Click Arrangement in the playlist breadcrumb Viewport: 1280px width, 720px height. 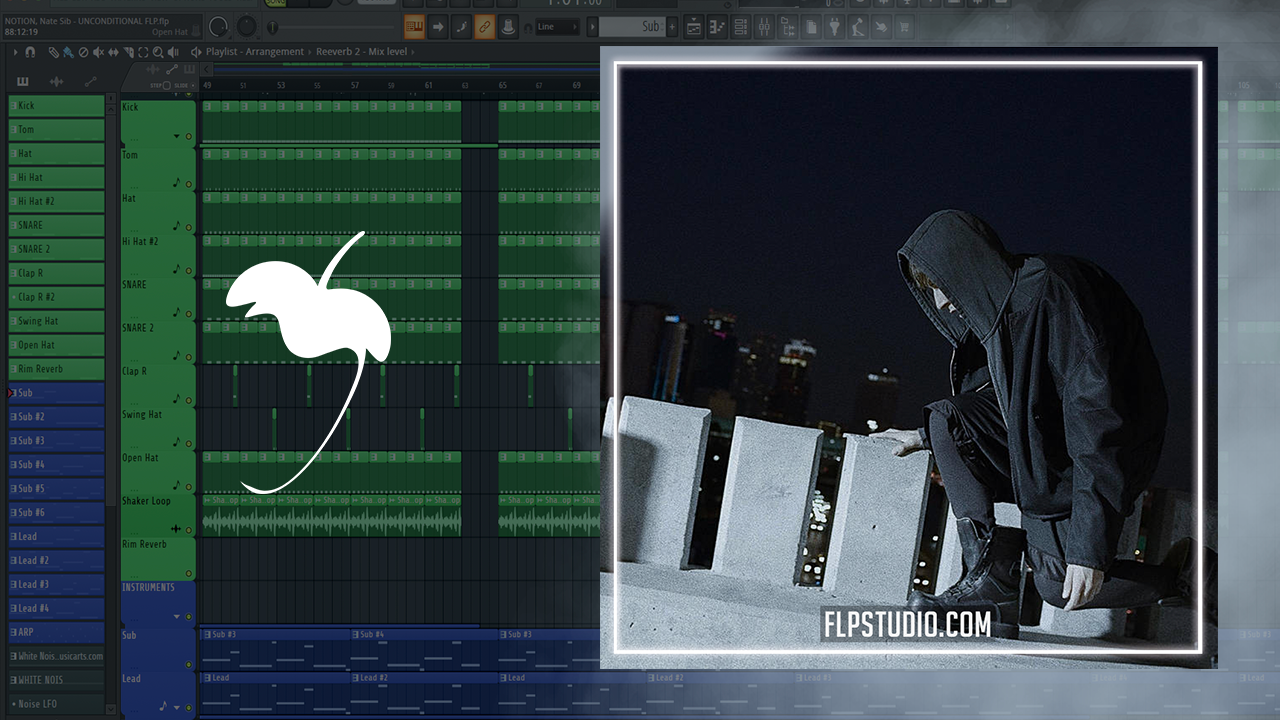tap(274, 52)
